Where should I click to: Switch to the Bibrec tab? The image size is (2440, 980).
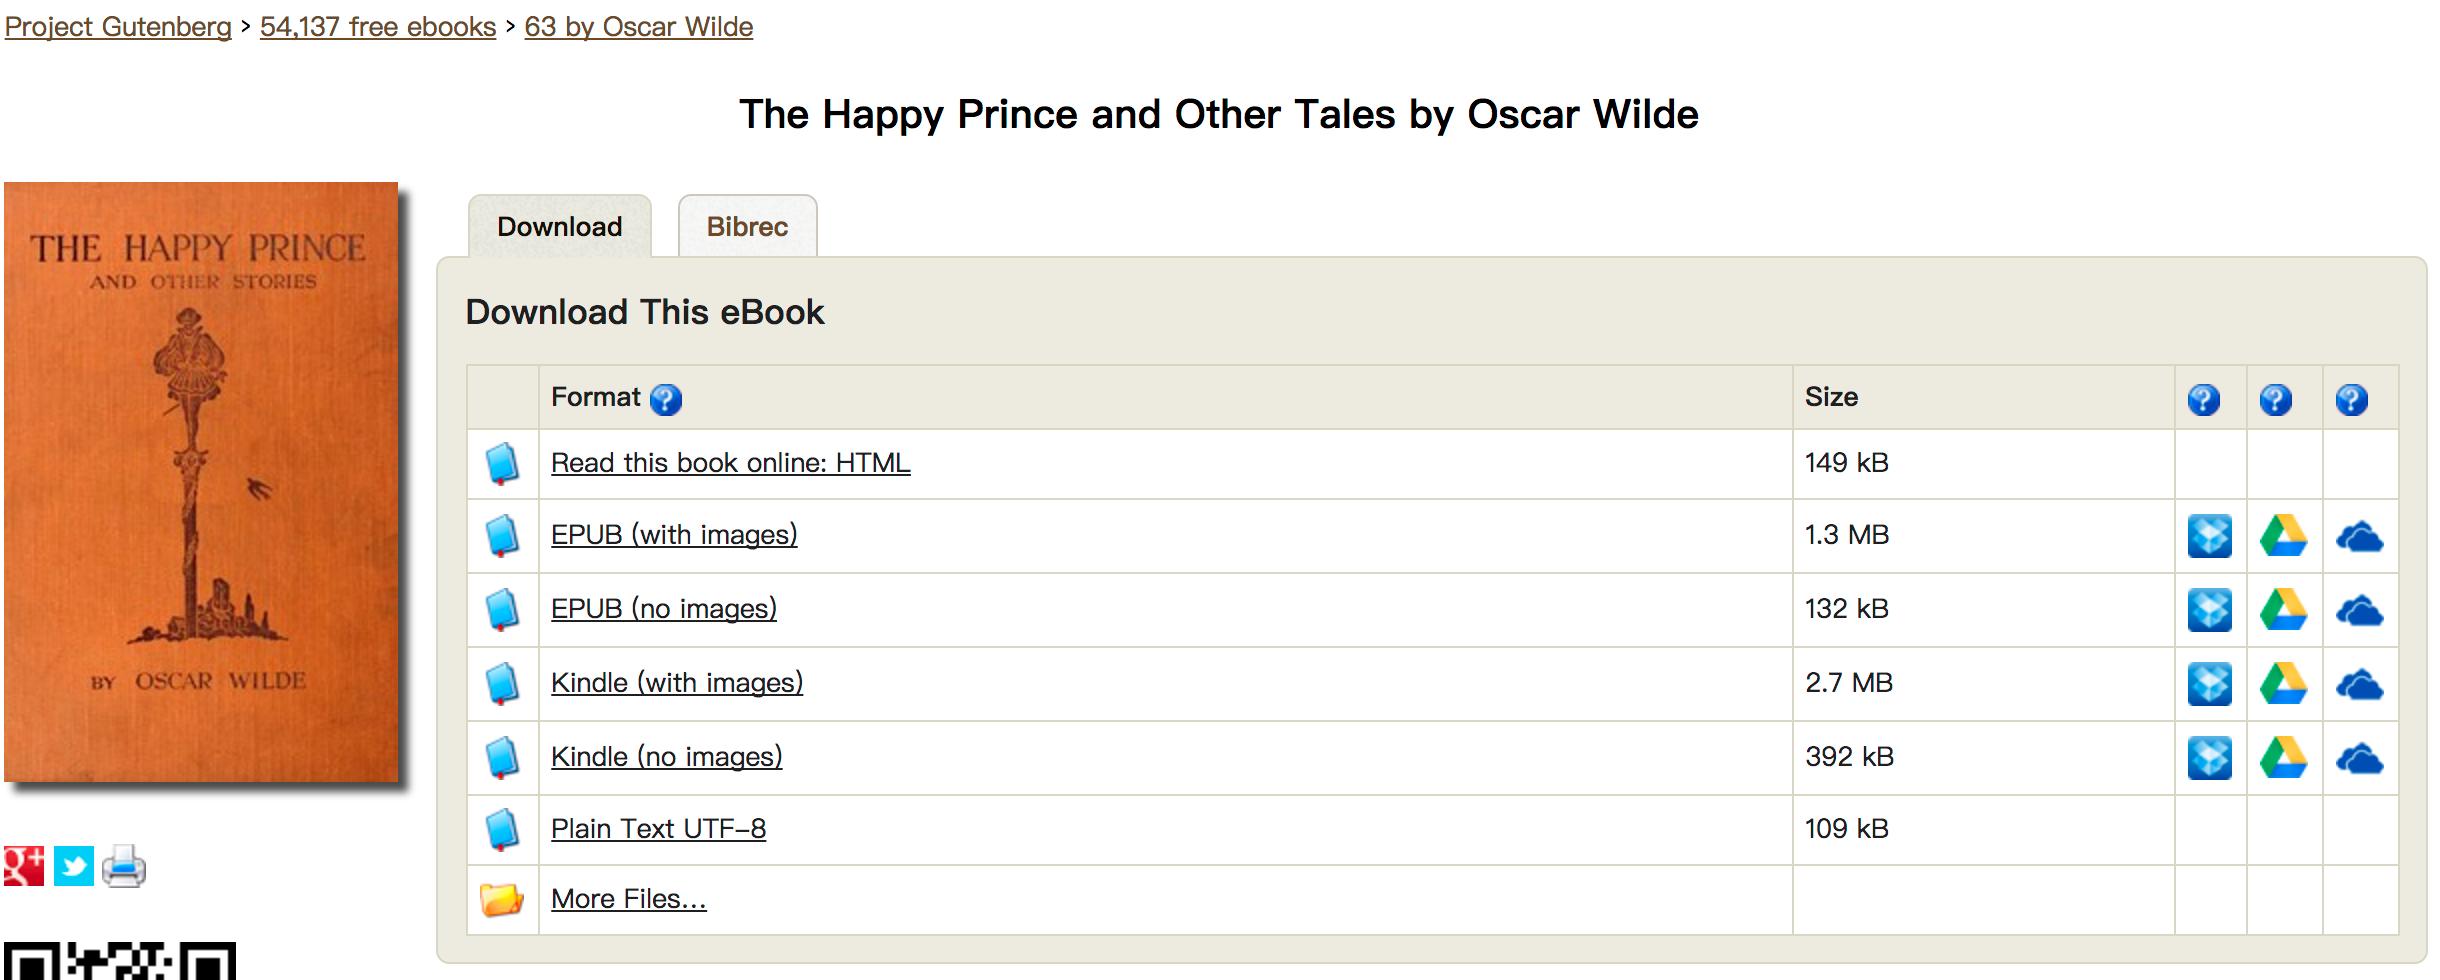[x=747, y=227]
